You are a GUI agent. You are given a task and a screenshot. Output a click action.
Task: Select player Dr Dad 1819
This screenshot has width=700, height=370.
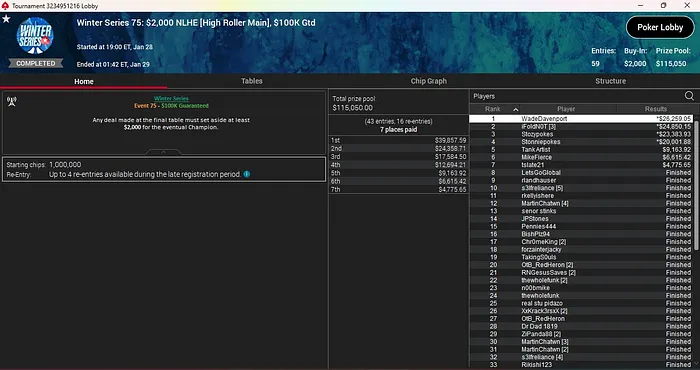pyautogui.click(x=581, y=326)
